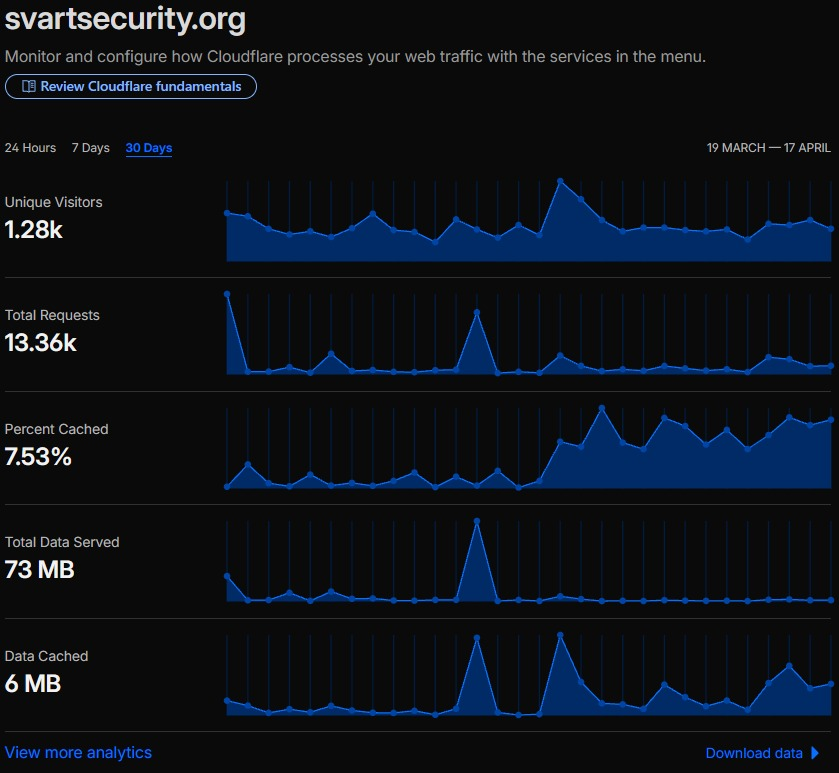Click the peak on the Unique Visitors chart
This screenshot has width=839, height=773.
[560, 180]
